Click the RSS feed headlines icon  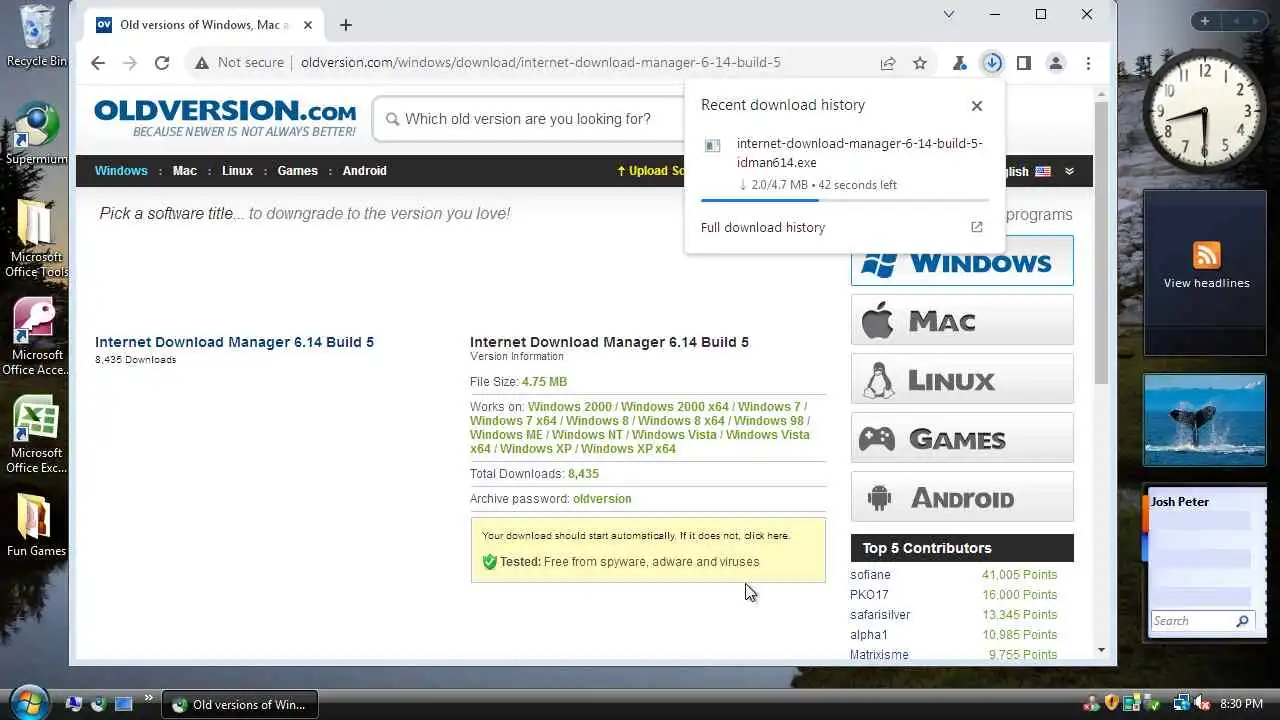(1206, 255)
